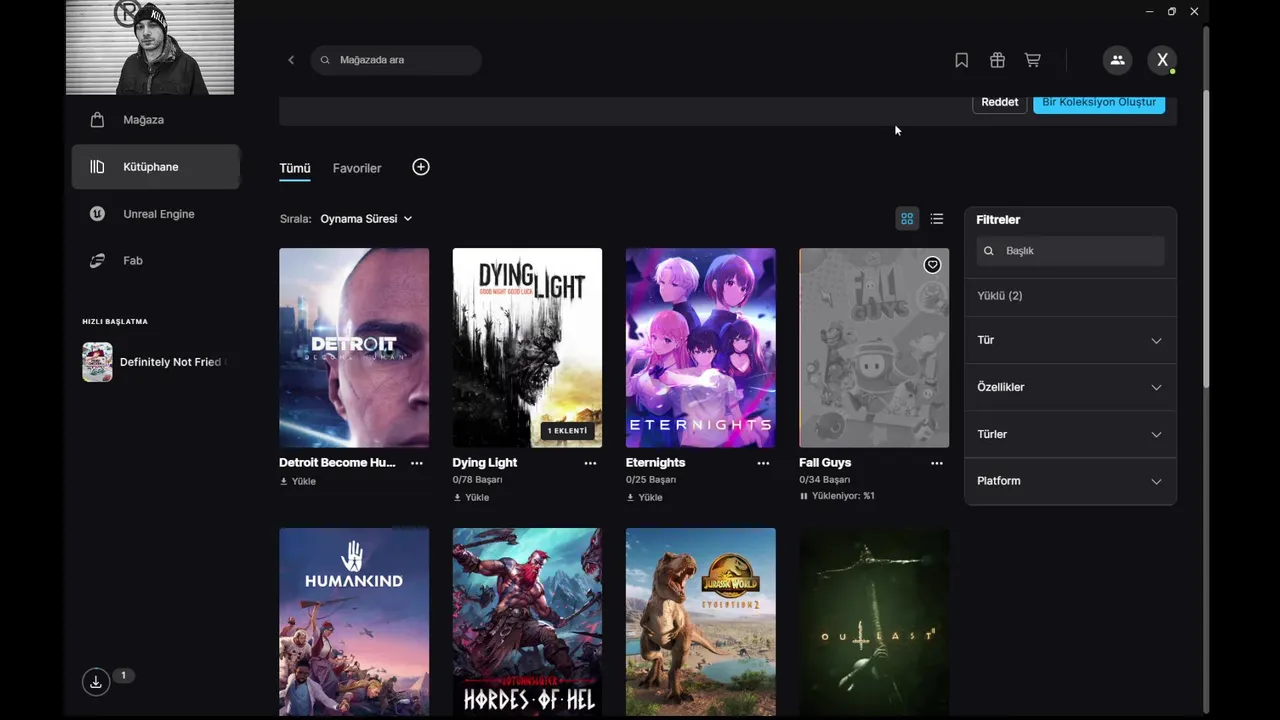Click the Unreal Engine logo icon
This screenshot has width=1280, height=720.
click(x=97, y=214)
